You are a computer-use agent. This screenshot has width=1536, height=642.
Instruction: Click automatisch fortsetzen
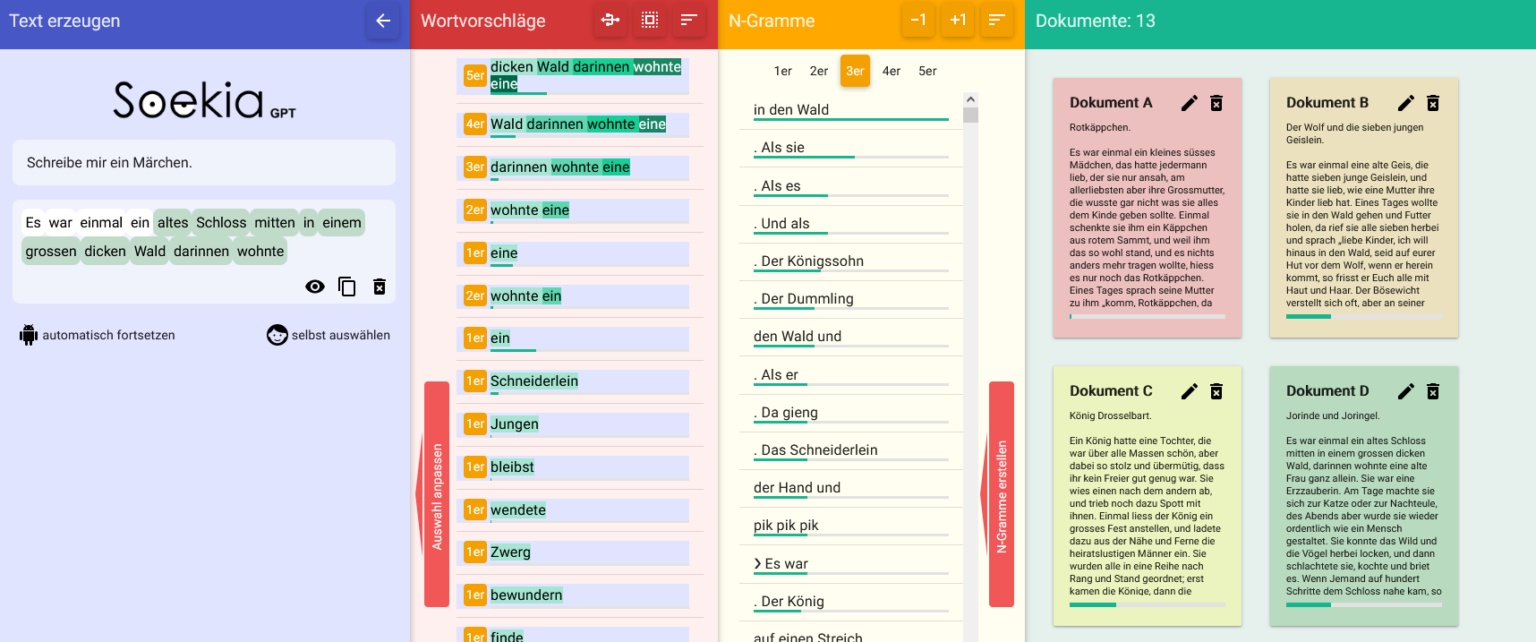click(97, 336)
